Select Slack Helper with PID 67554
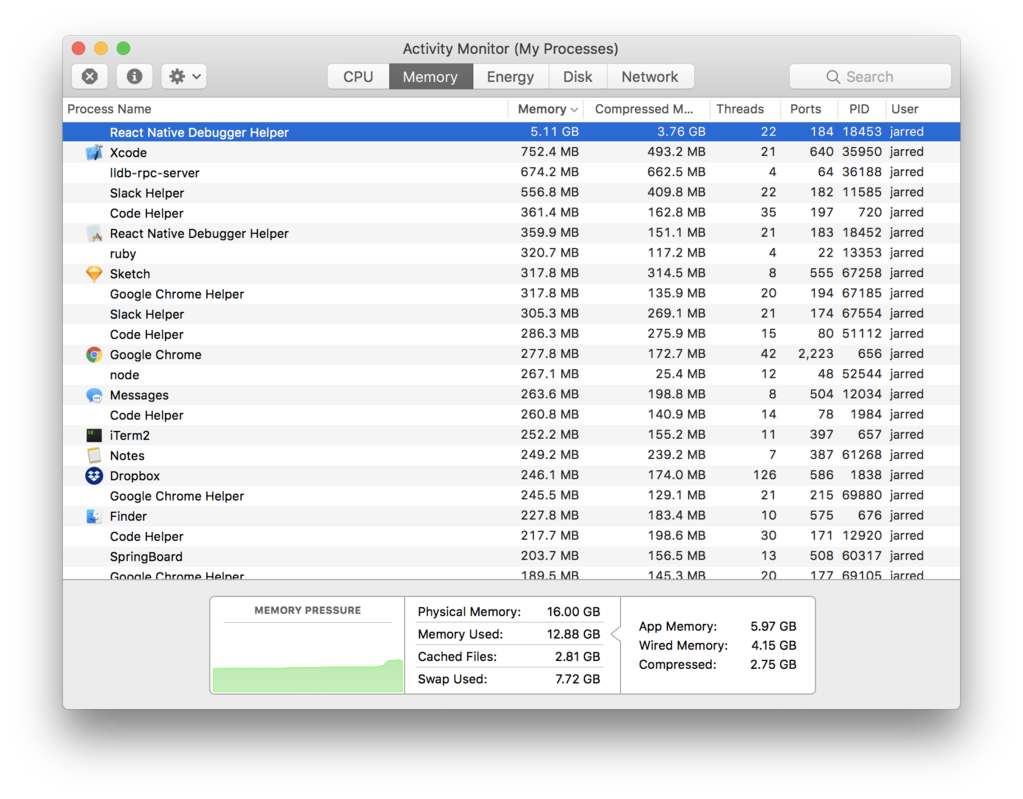 coord(512,314)
